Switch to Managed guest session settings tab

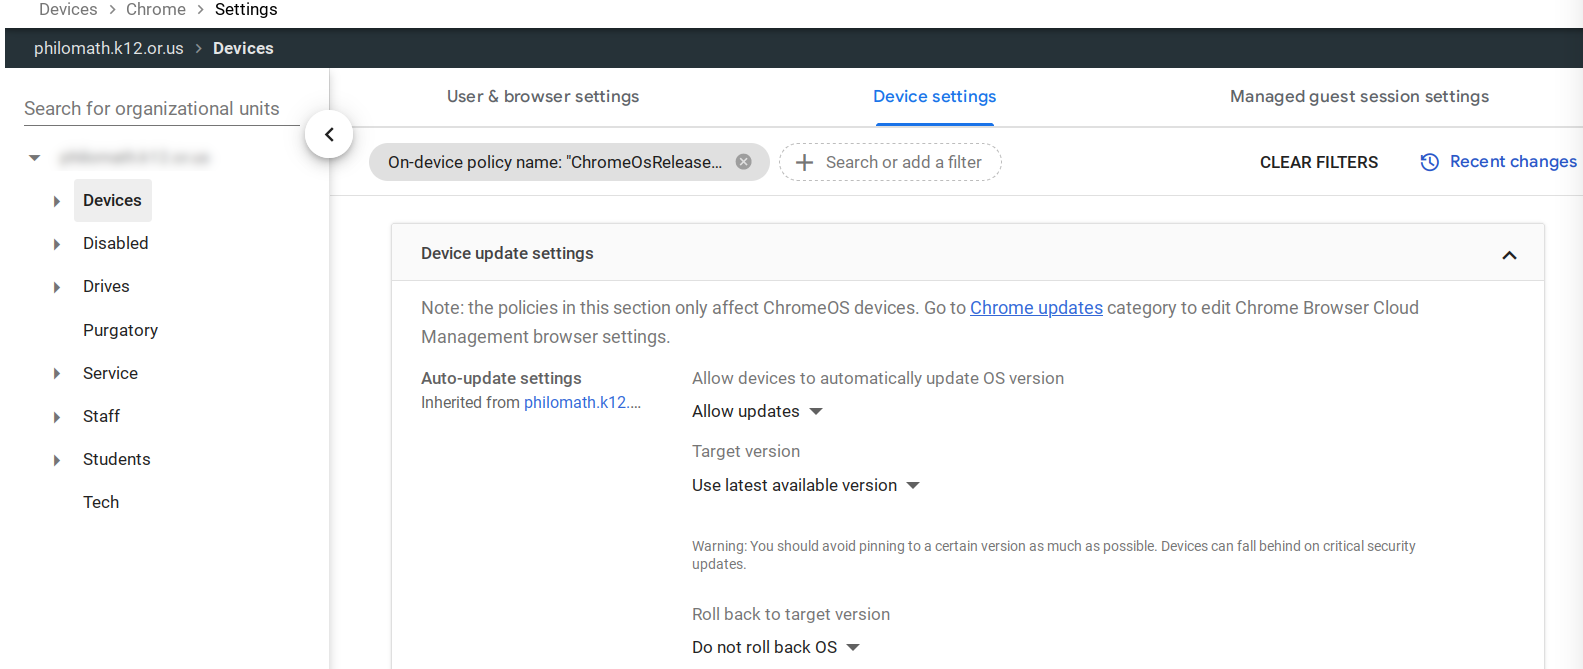coord(1359,97)
